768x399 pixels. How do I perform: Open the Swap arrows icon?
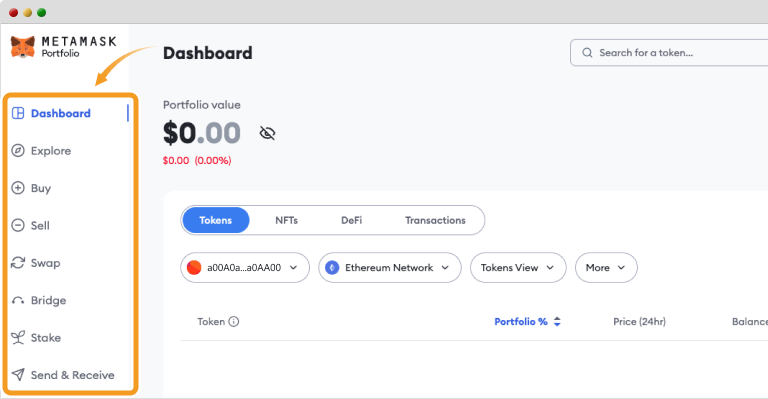tap(18, 262)
